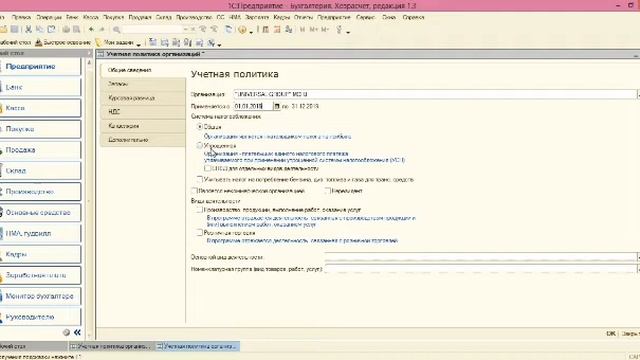Enable the Производство продукции, выполнение работ checkbox
Image resolution: width=640 pixels, height=360 pixels.
point(200,210)
